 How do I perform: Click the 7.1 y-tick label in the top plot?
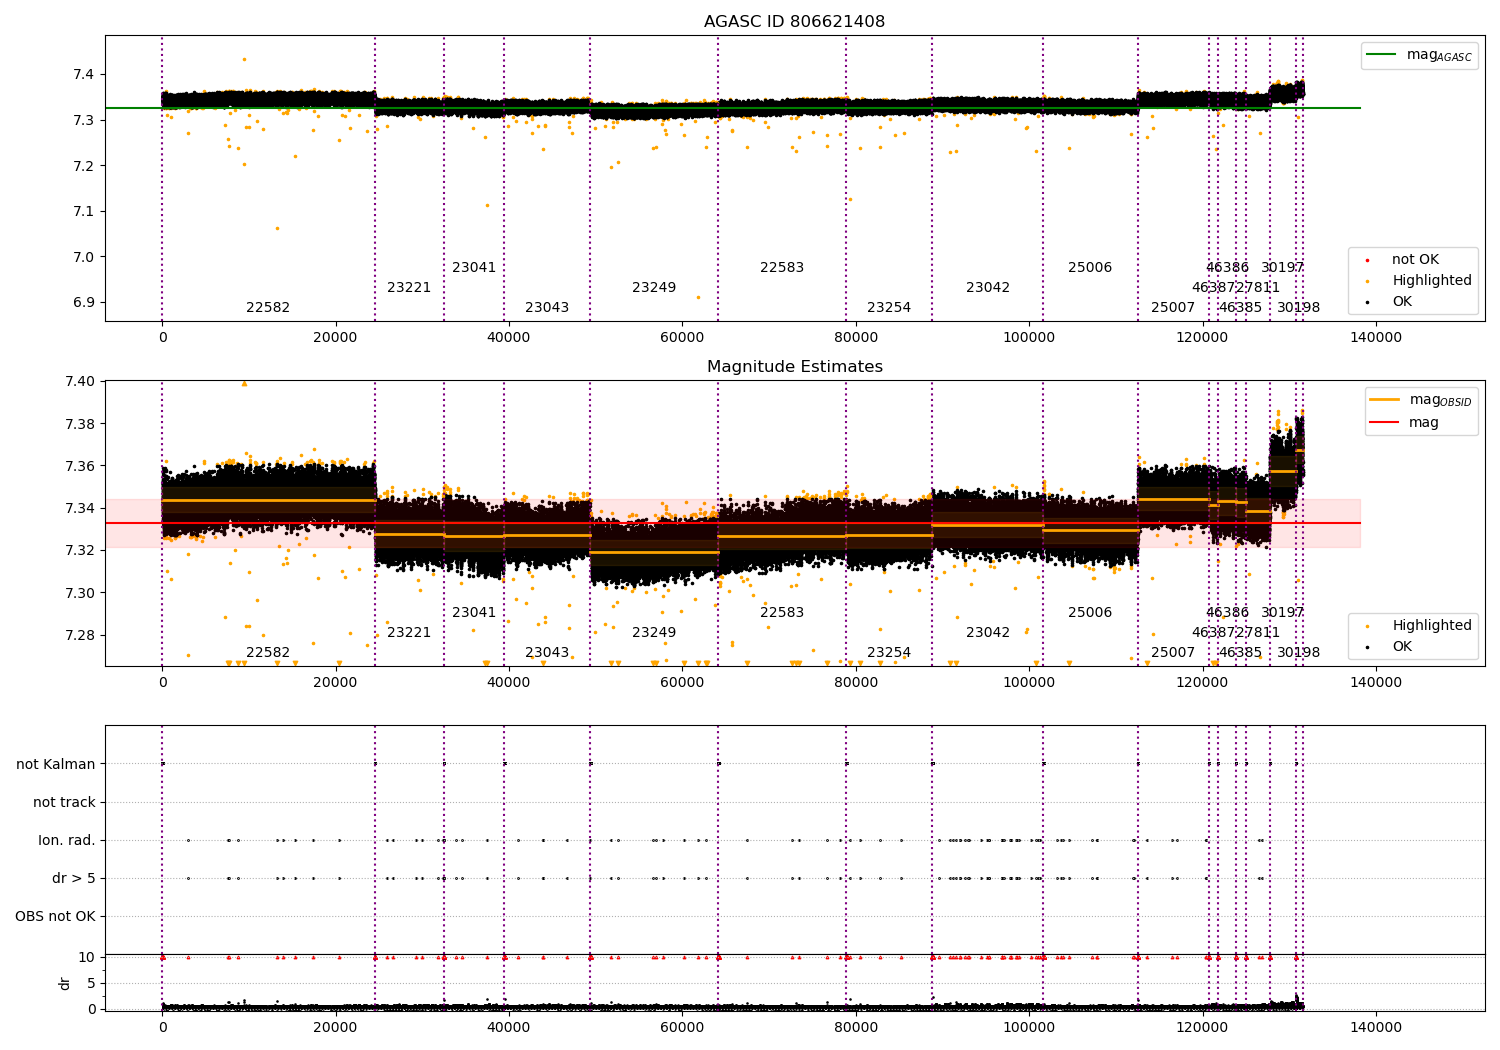point(84,212)
